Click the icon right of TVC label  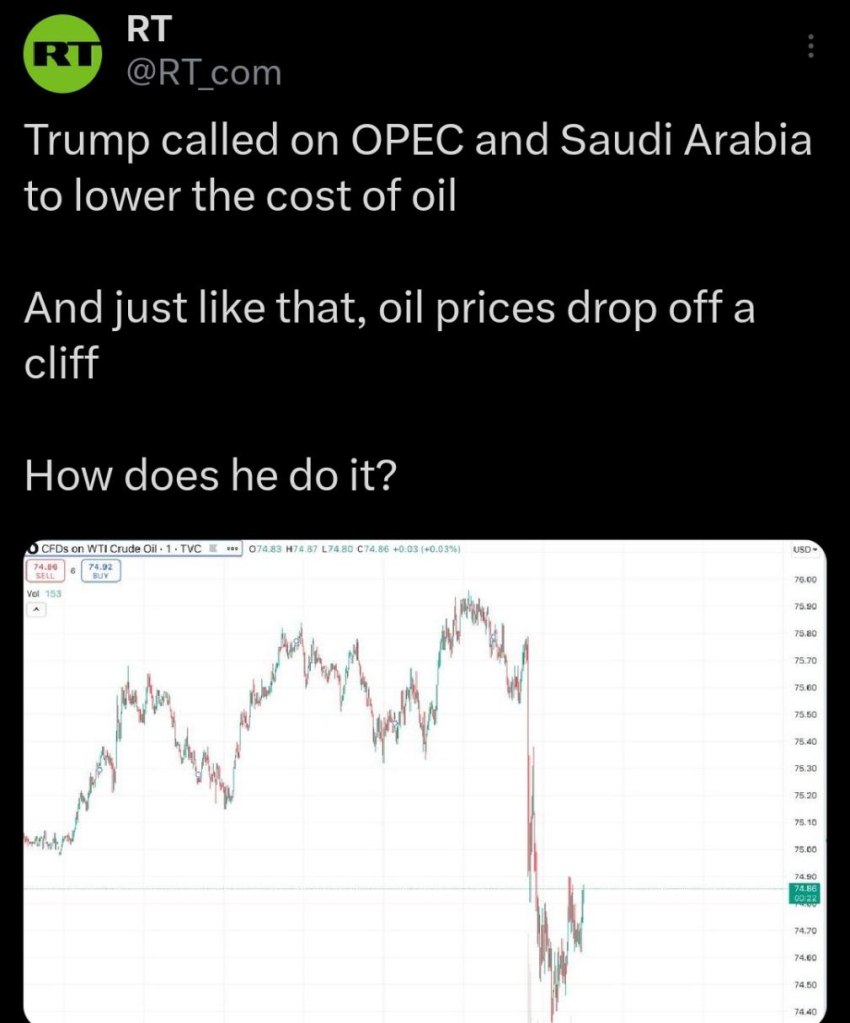(x=213, y=549)
